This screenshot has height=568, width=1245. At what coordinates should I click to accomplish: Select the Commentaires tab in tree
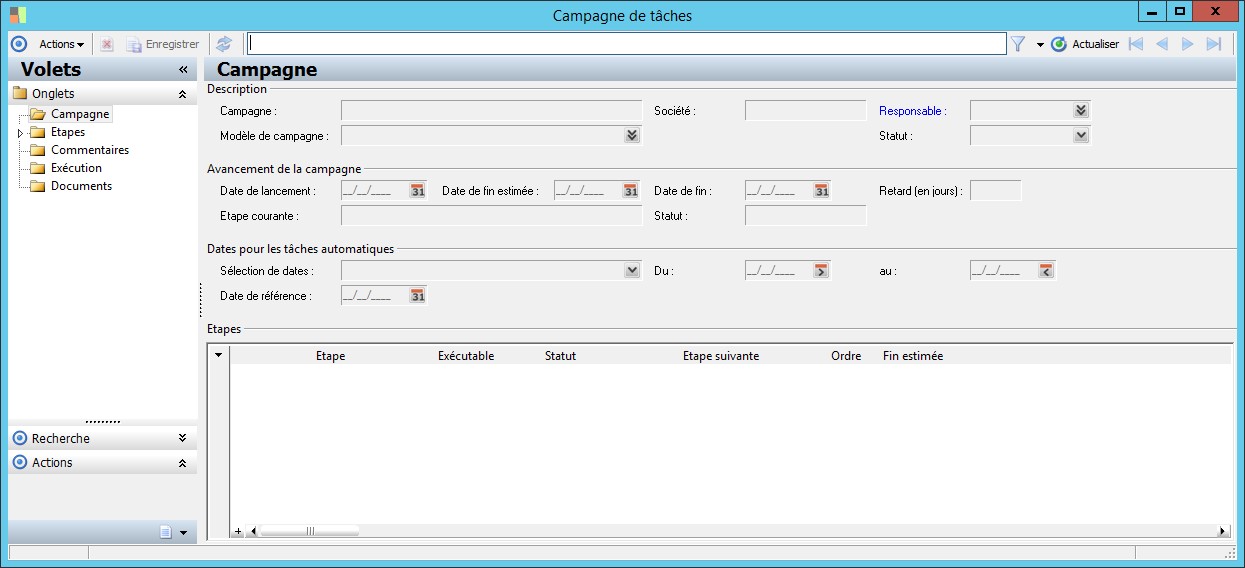[89, 150]
